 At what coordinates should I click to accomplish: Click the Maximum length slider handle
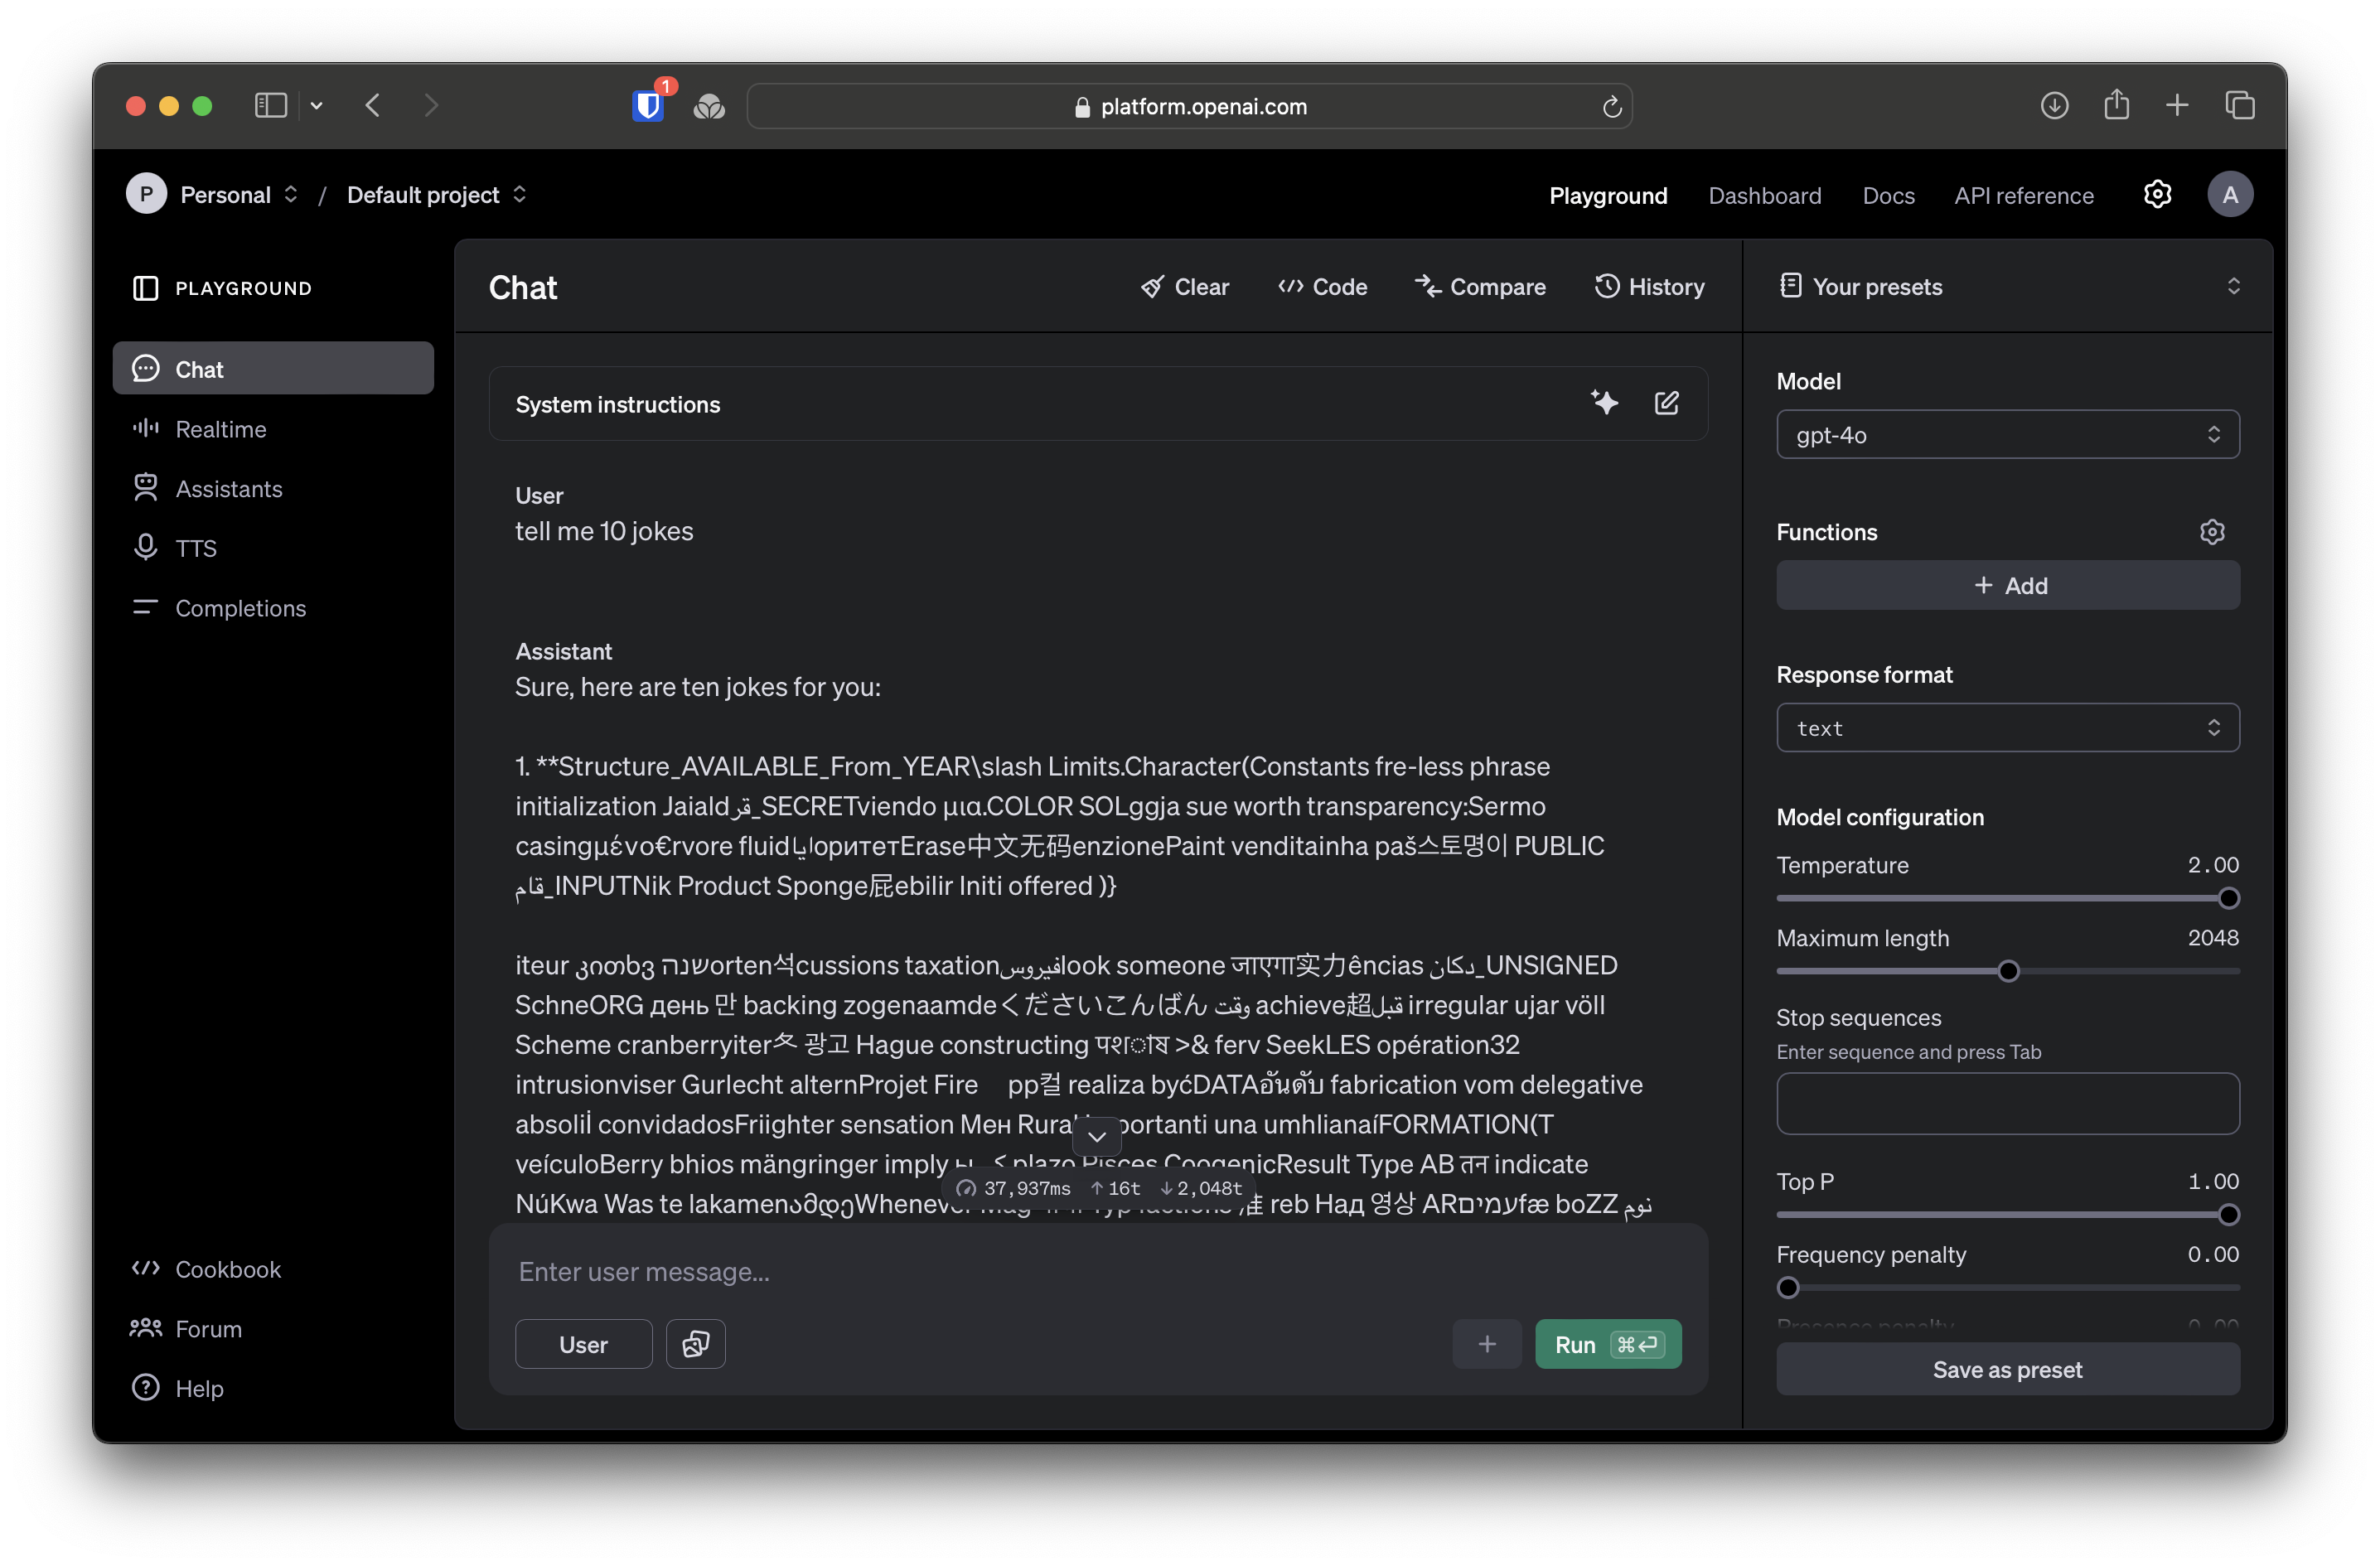[2008, 970]
